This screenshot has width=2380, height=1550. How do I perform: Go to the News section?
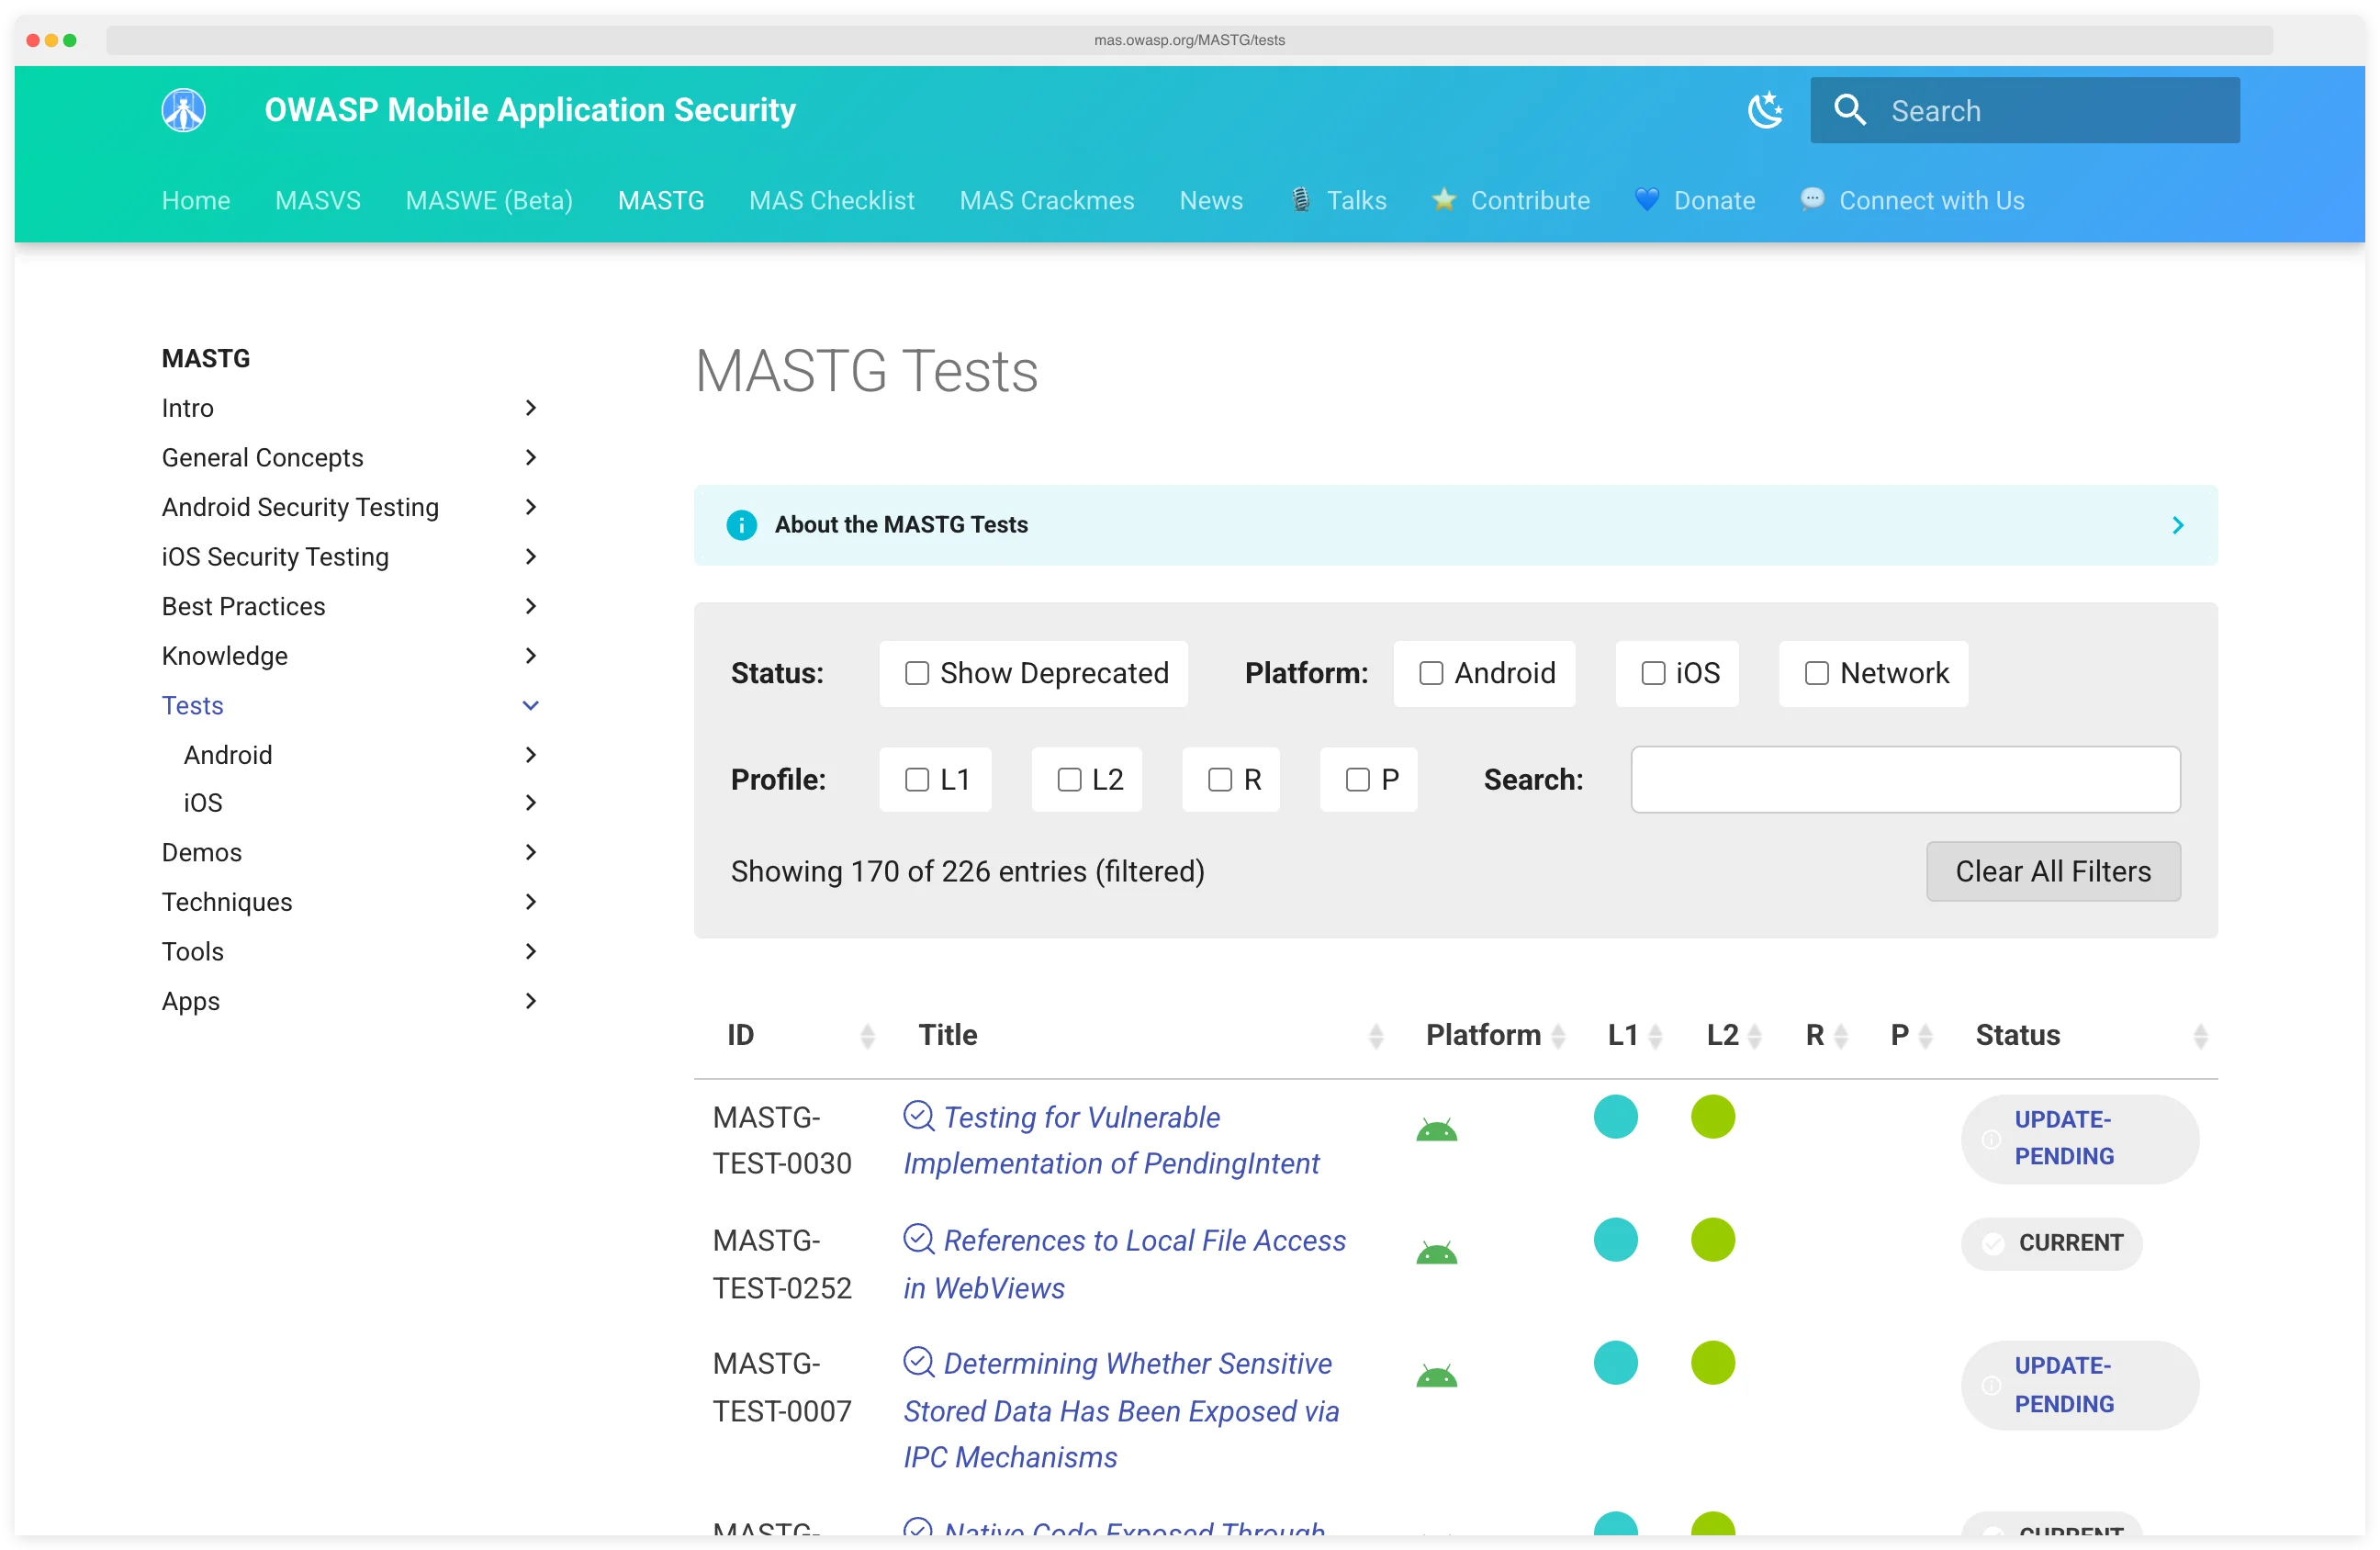1211,200
